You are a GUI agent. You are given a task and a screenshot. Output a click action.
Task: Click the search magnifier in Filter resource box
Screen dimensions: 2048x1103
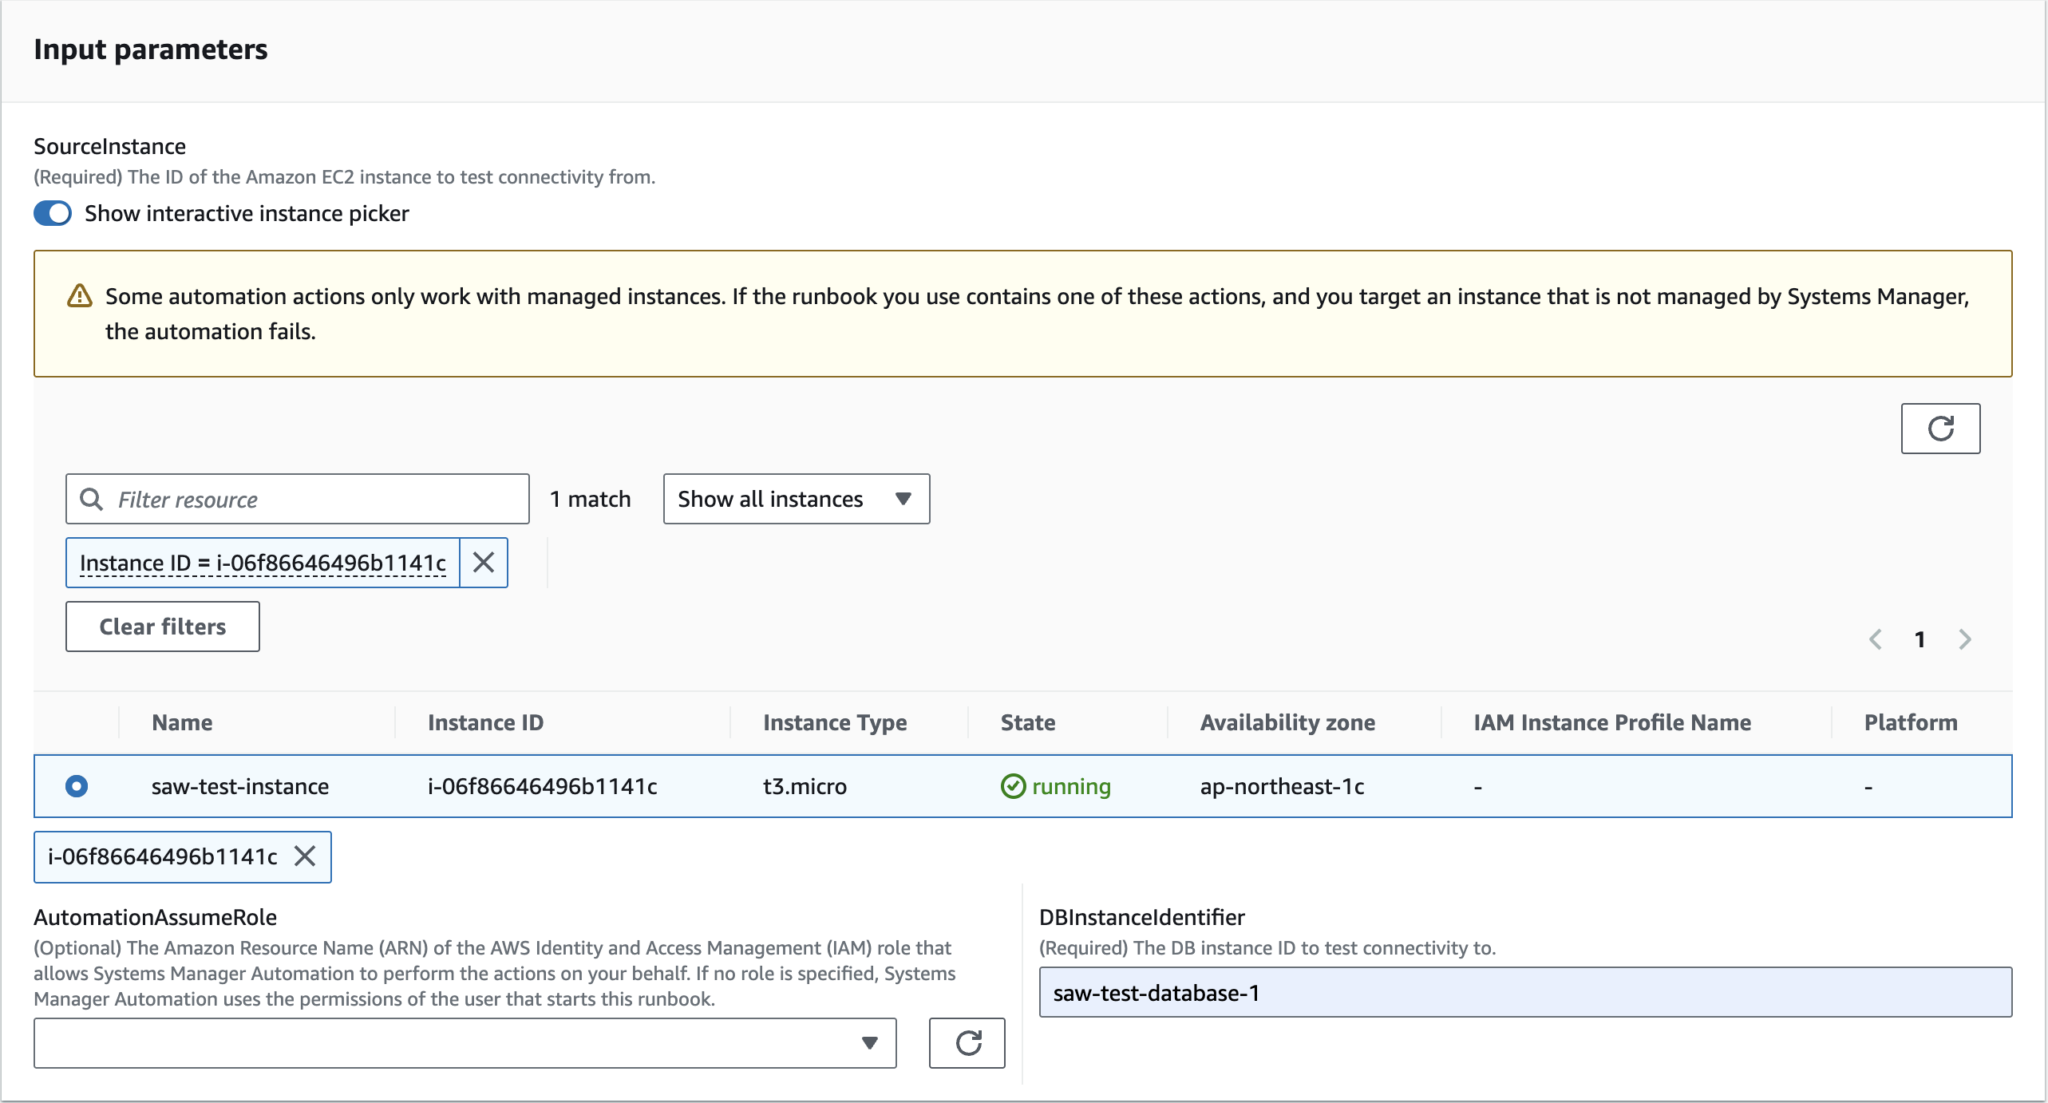click(93, 498)
